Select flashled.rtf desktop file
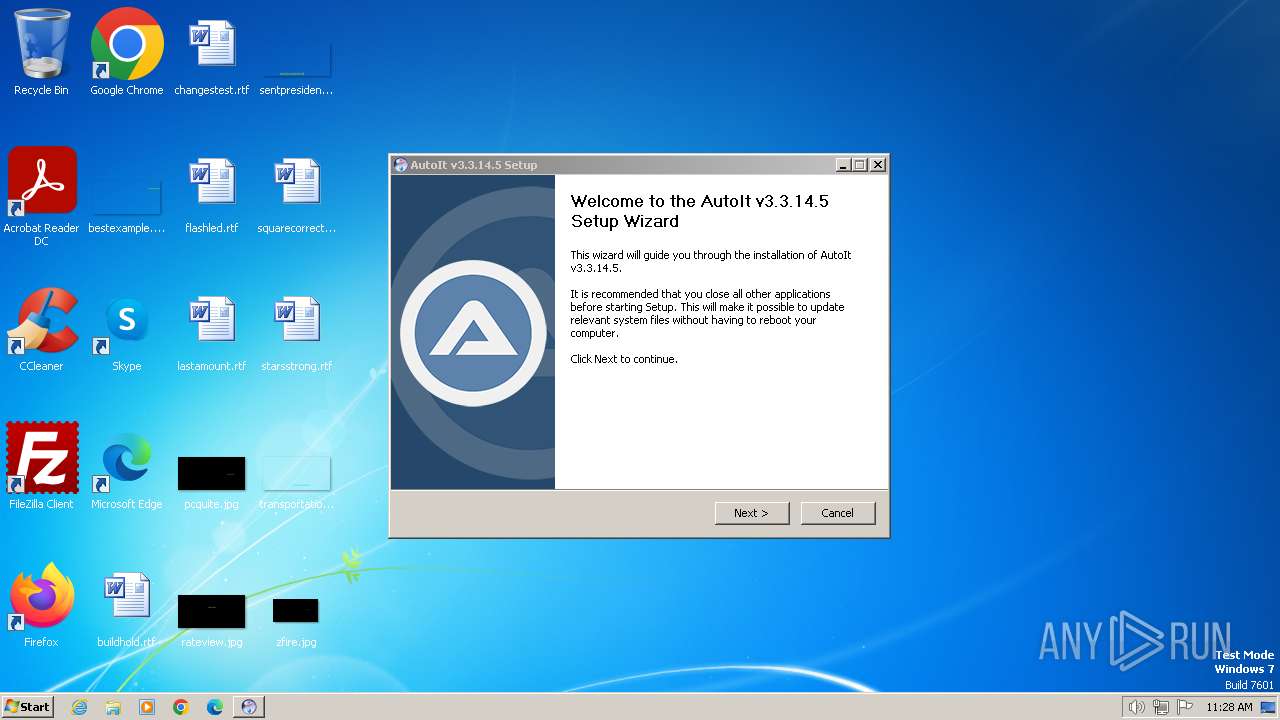 tap(212, 196)
